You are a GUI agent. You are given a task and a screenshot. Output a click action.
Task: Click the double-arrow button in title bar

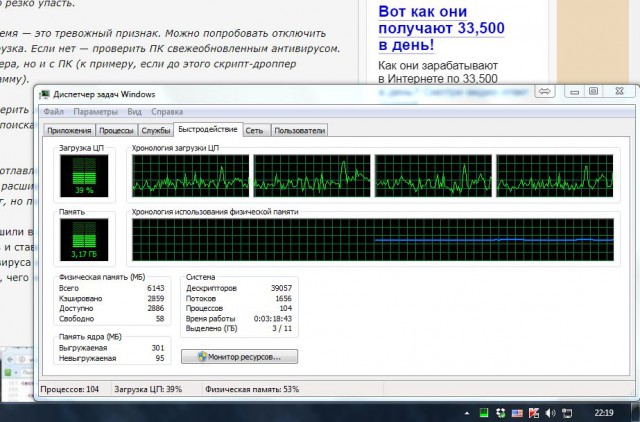544,91
